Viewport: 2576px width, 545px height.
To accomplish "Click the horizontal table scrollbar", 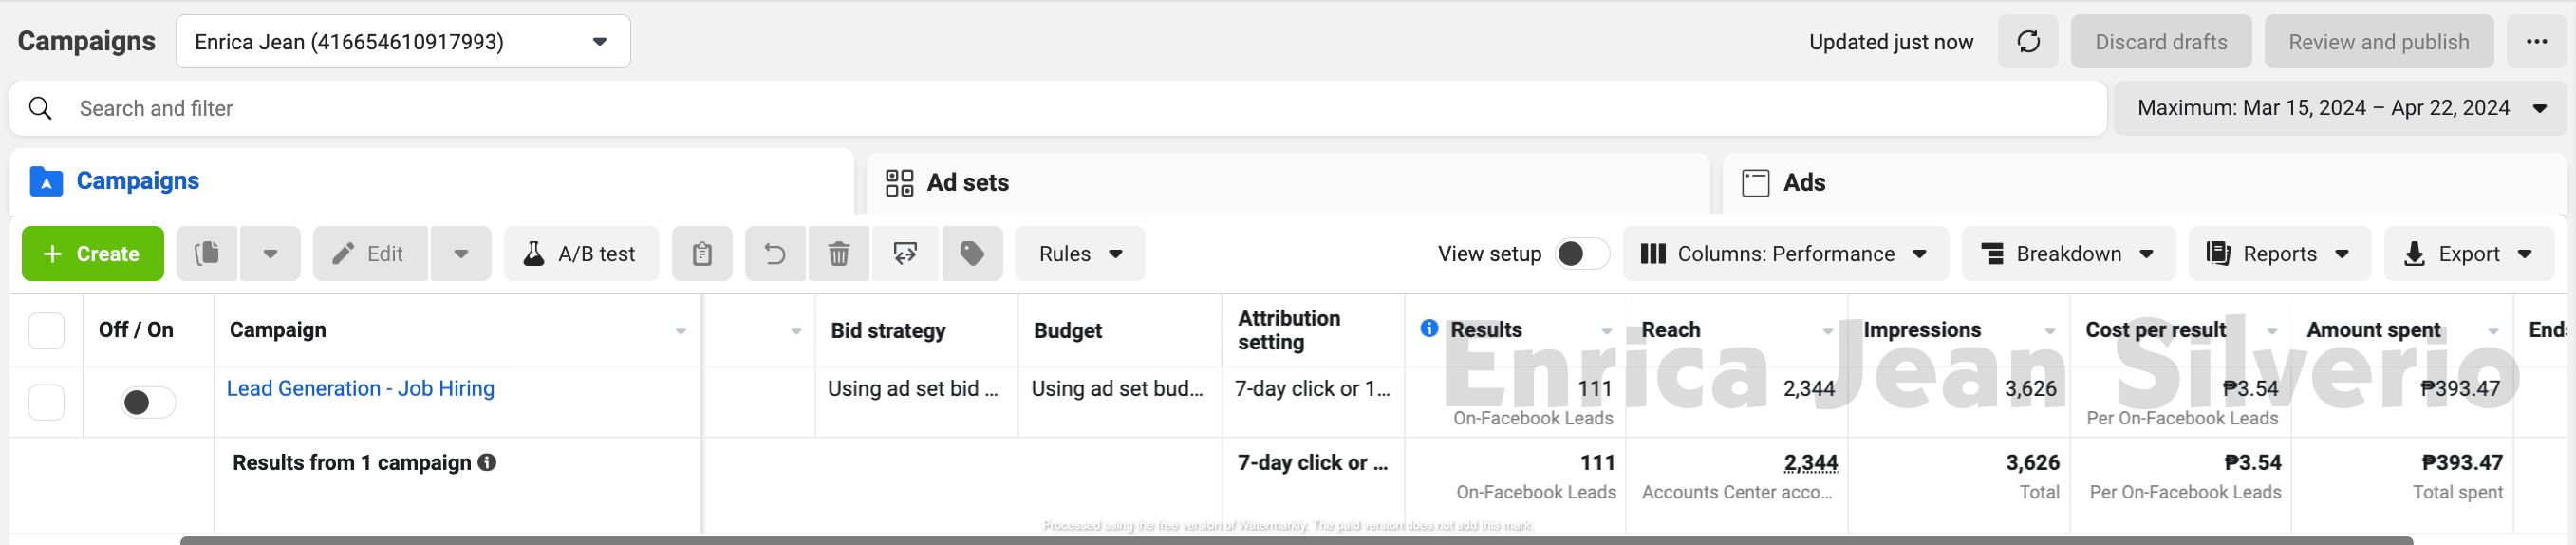I will [1295, 540].
